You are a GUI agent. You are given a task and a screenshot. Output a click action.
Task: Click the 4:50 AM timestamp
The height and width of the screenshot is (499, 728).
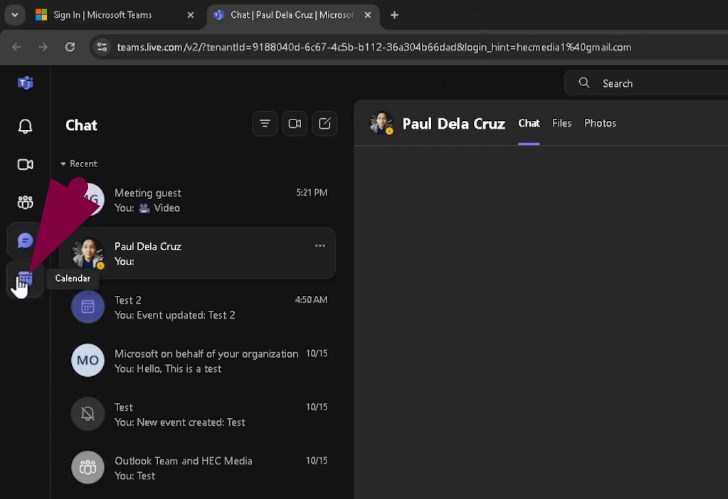coord(311,300)
